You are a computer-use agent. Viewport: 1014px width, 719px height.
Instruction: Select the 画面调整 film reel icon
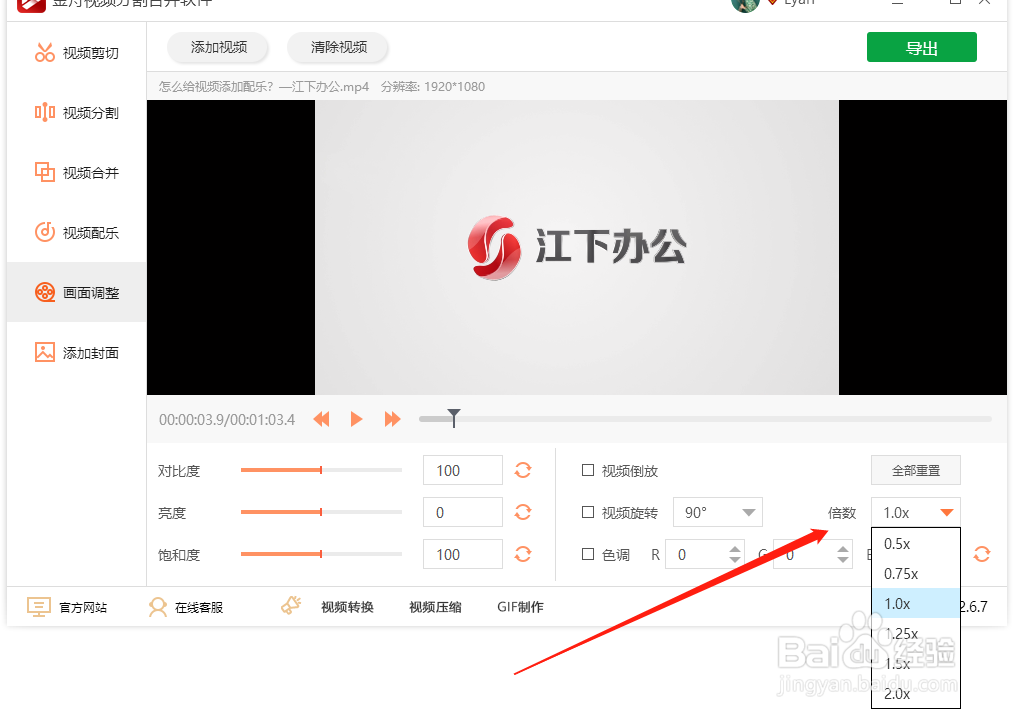coord(45,292)
